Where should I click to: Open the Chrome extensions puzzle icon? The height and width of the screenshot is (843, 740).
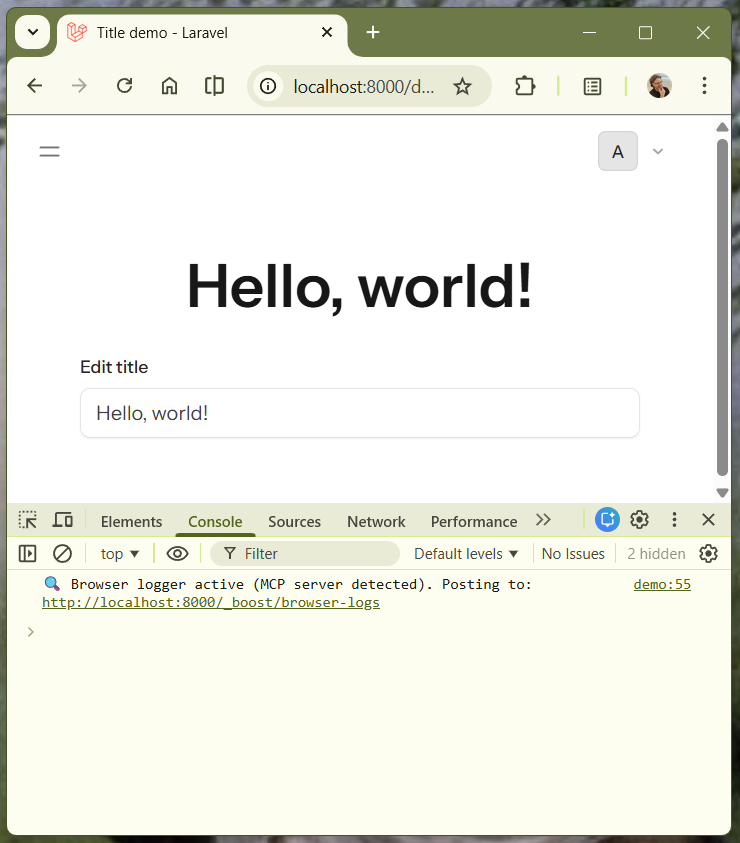525,86
